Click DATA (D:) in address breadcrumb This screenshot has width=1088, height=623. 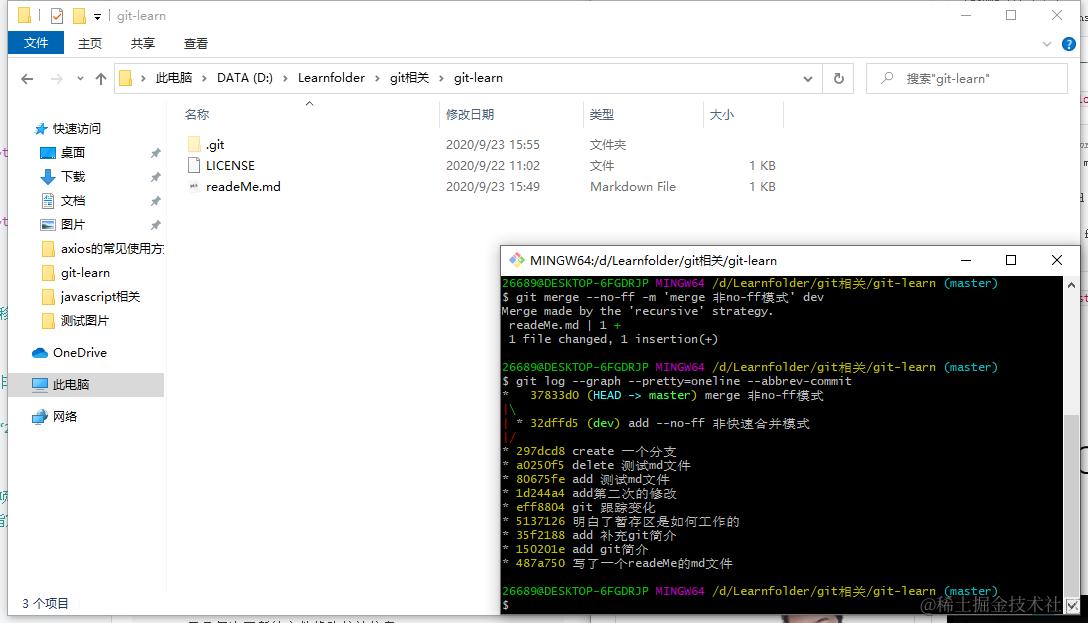point(244,78)
